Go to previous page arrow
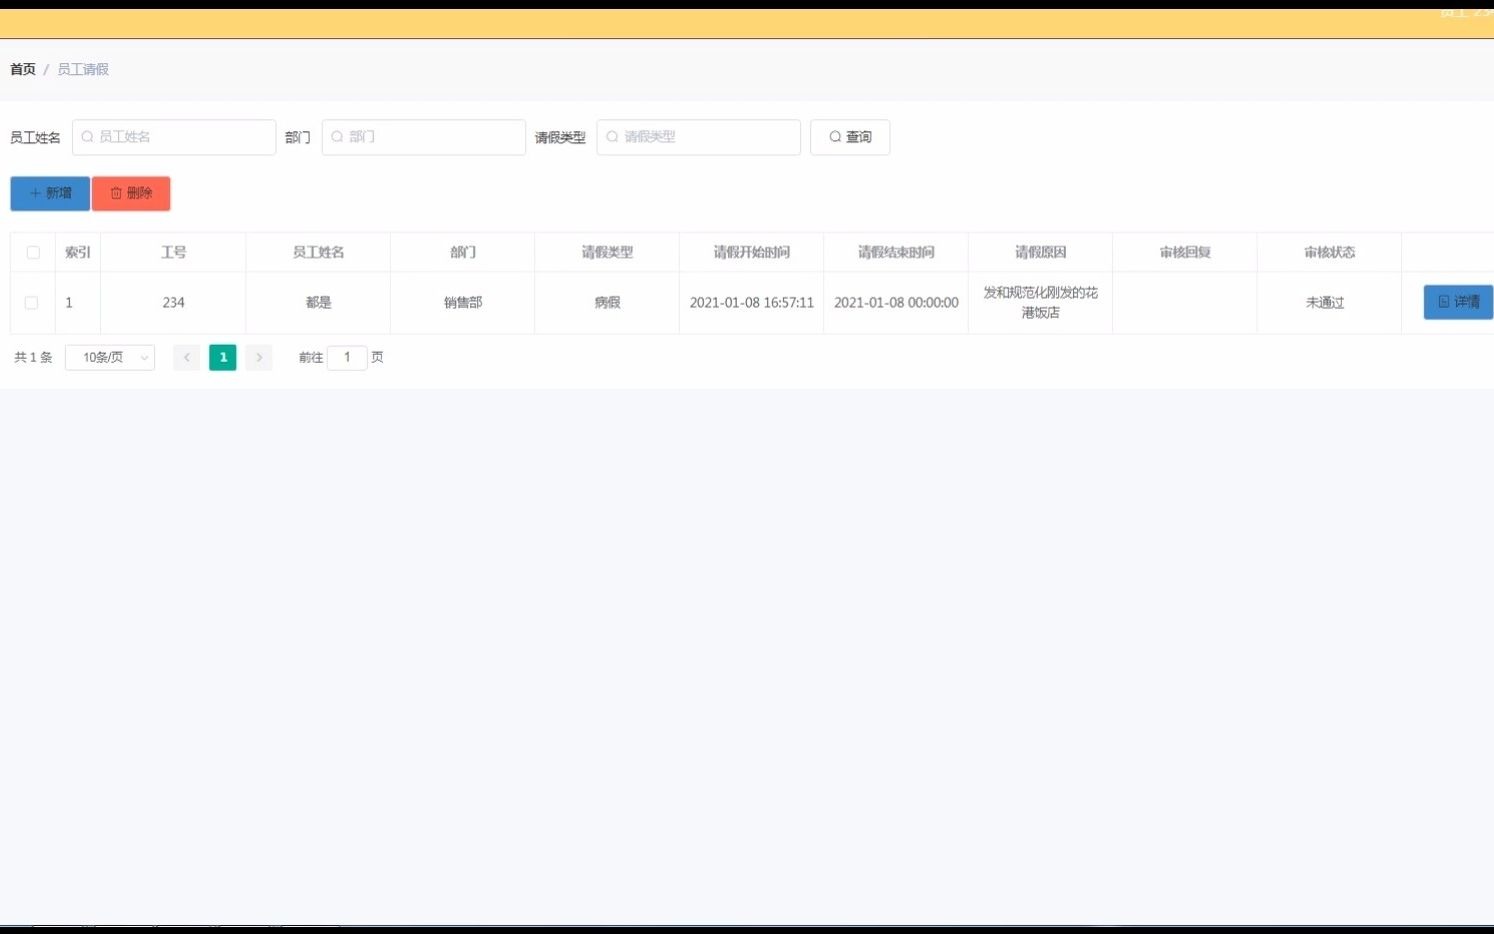This screenshot has width=1494, height=934. (186, 357)
